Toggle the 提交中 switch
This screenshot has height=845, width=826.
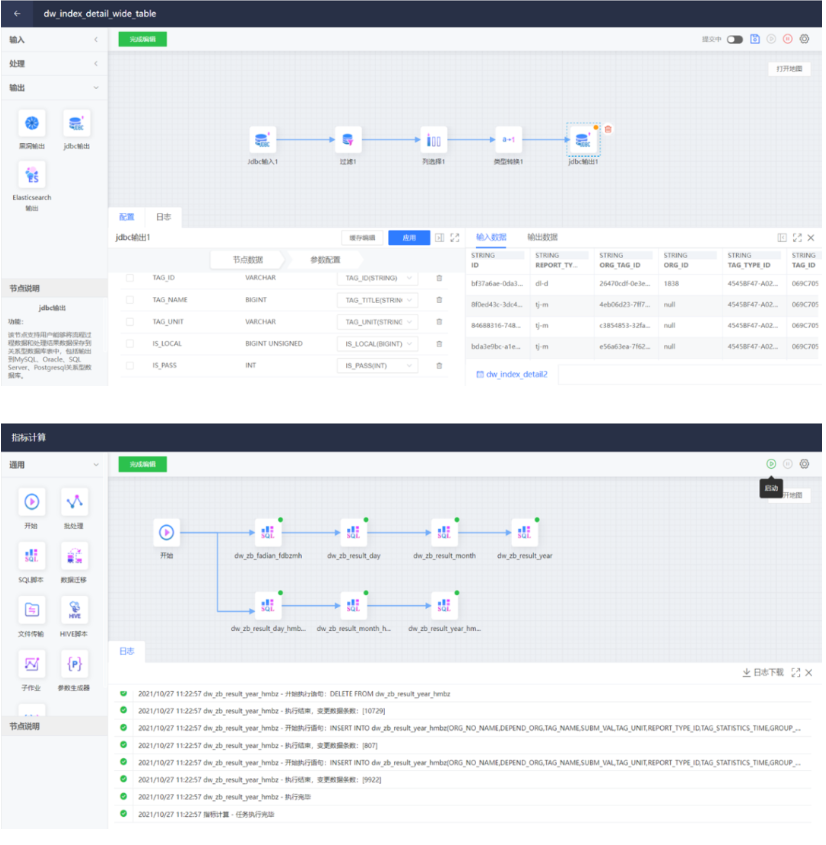tap(735, 39)
